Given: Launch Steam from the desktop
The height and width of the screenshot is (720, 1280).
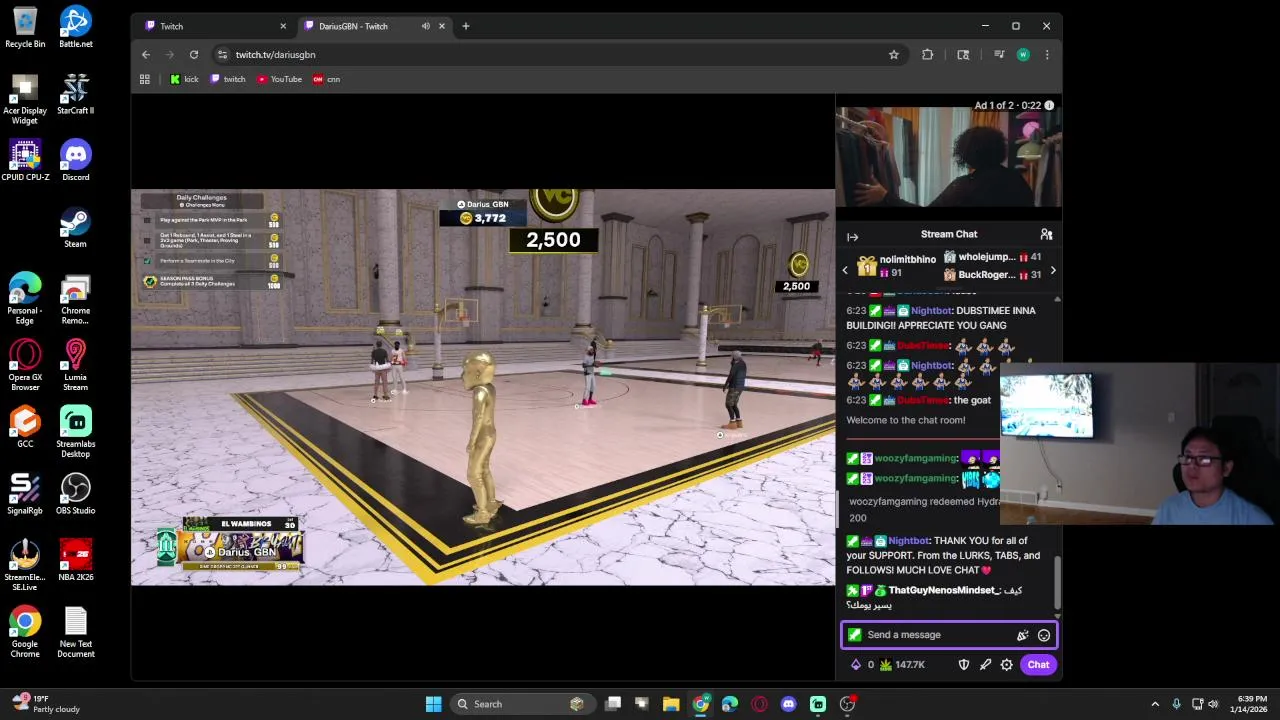Looking at the screenshot, I should [x=76, y=227].
